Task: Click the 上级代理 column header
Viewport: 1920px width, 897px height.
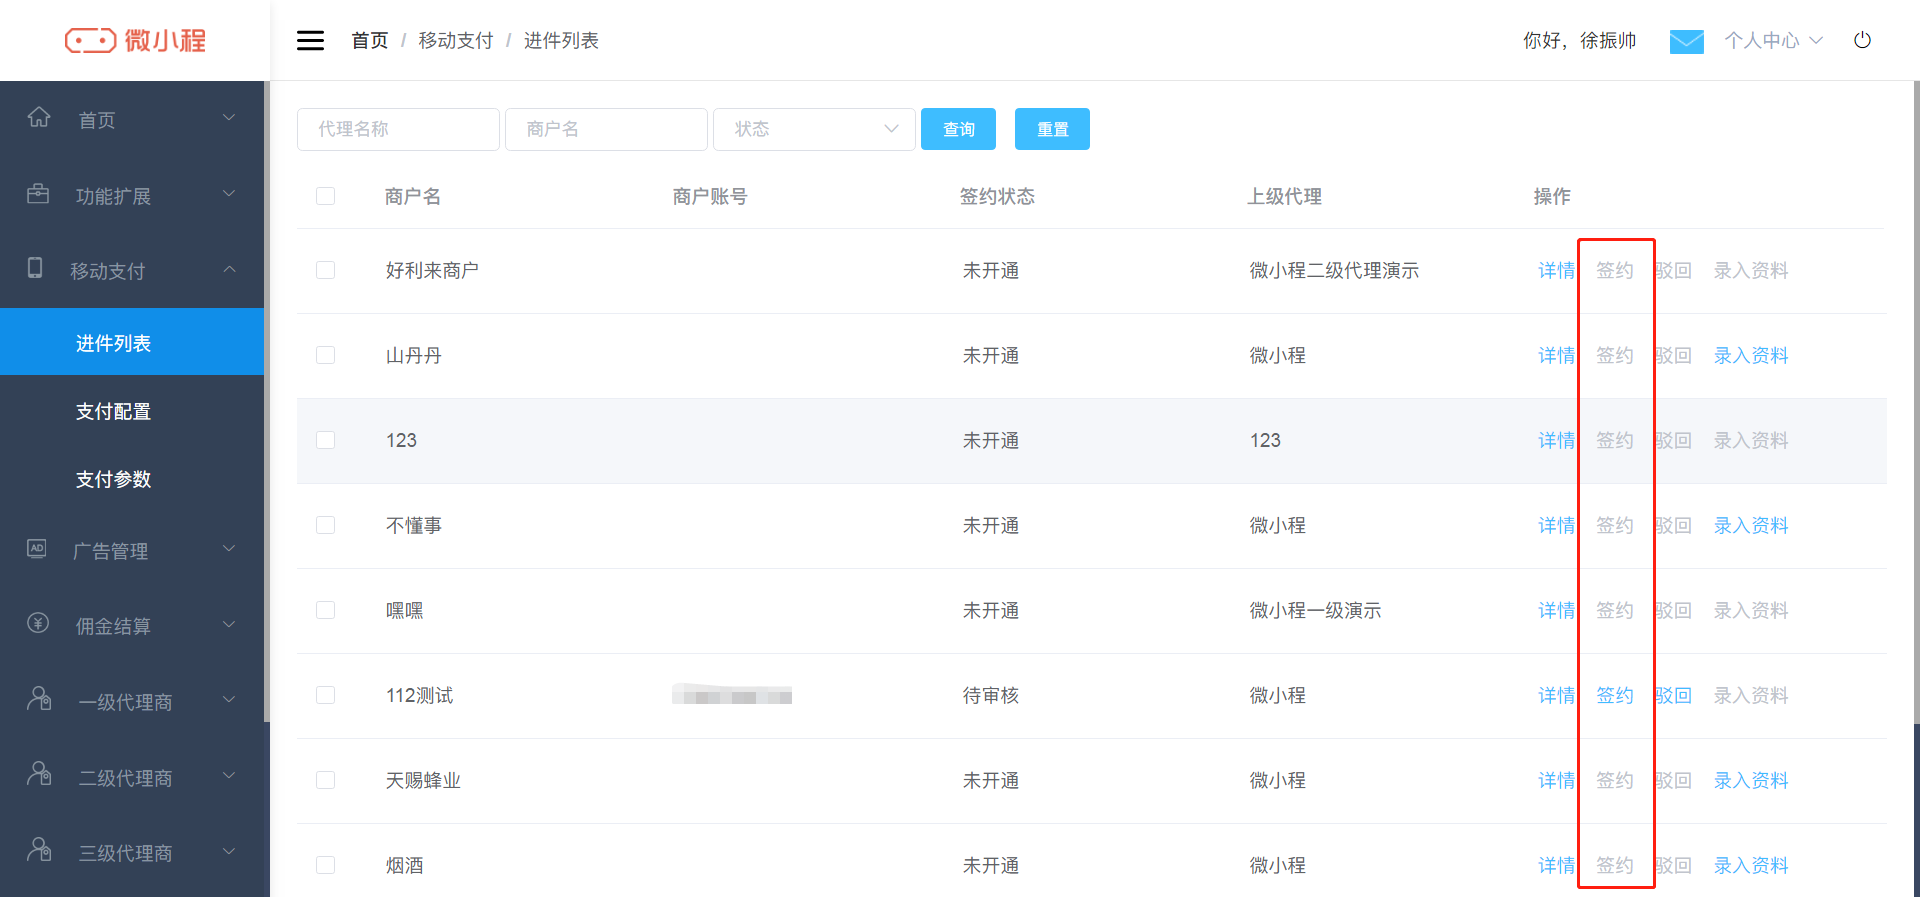Action: pyautogui.click(x=1284, y=197)
